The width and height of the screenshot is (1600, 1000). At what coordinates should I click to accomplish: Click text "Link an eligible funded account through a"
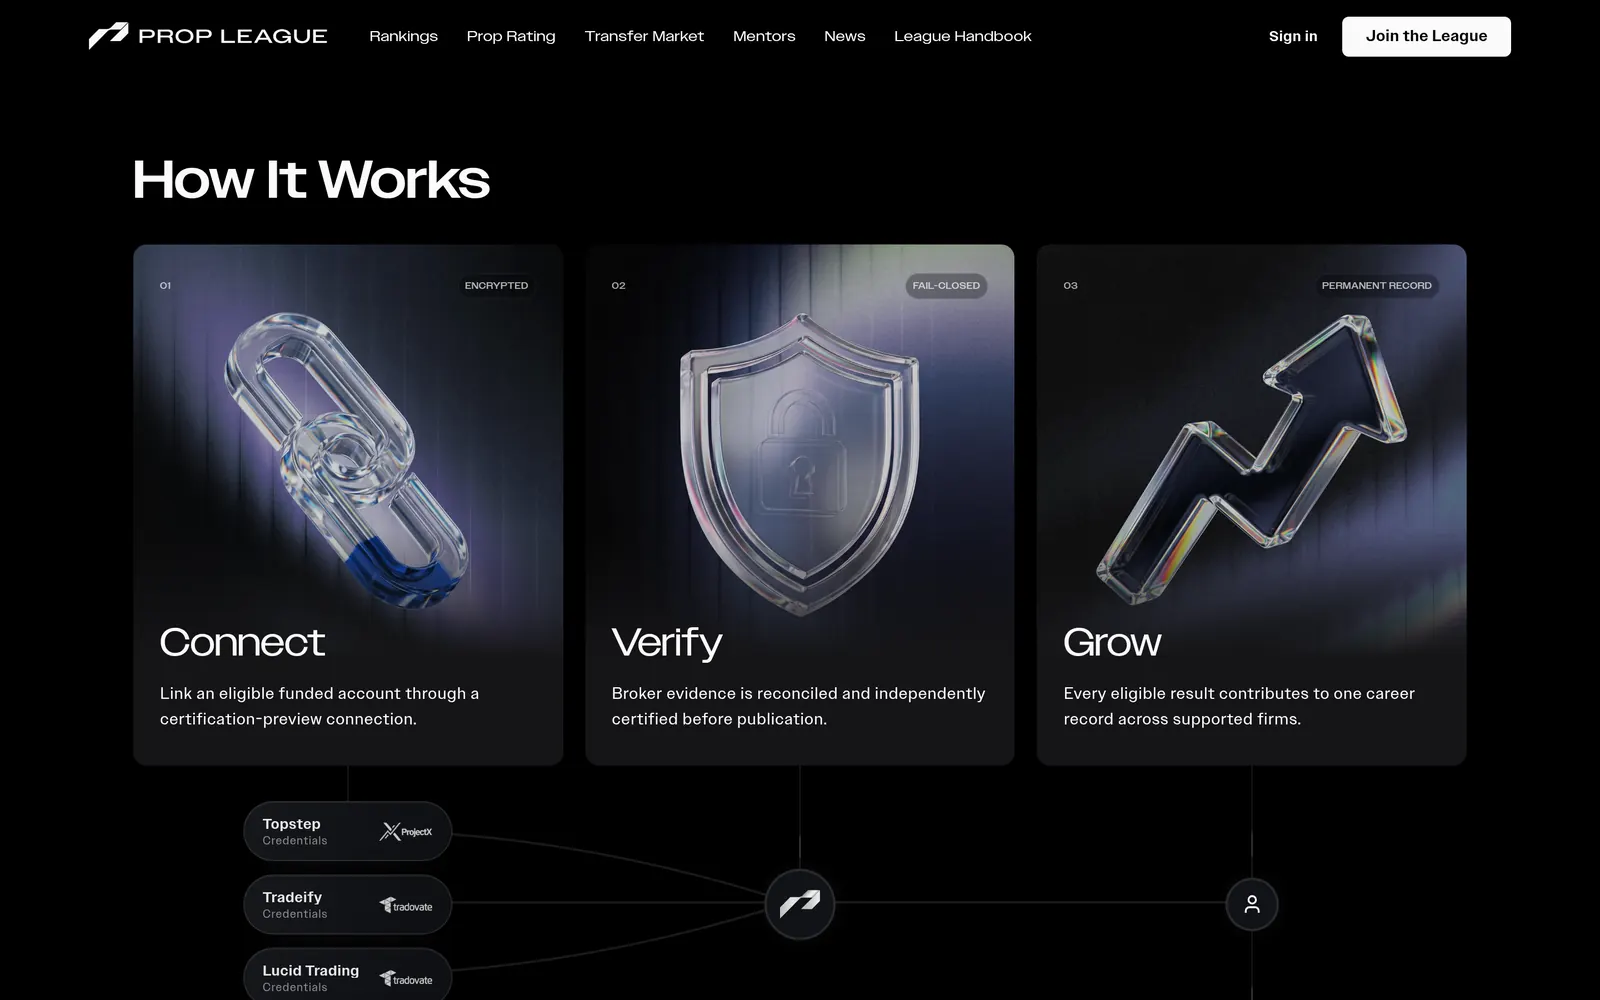click(x=319, y=693)
